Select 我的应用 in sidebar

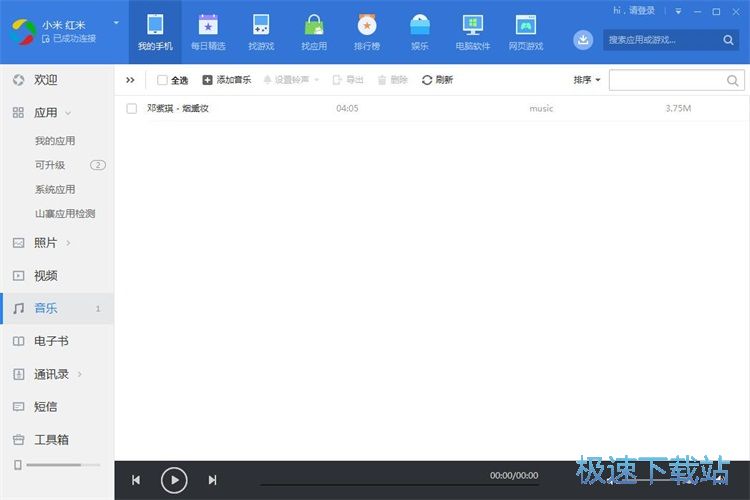(55, 141)
